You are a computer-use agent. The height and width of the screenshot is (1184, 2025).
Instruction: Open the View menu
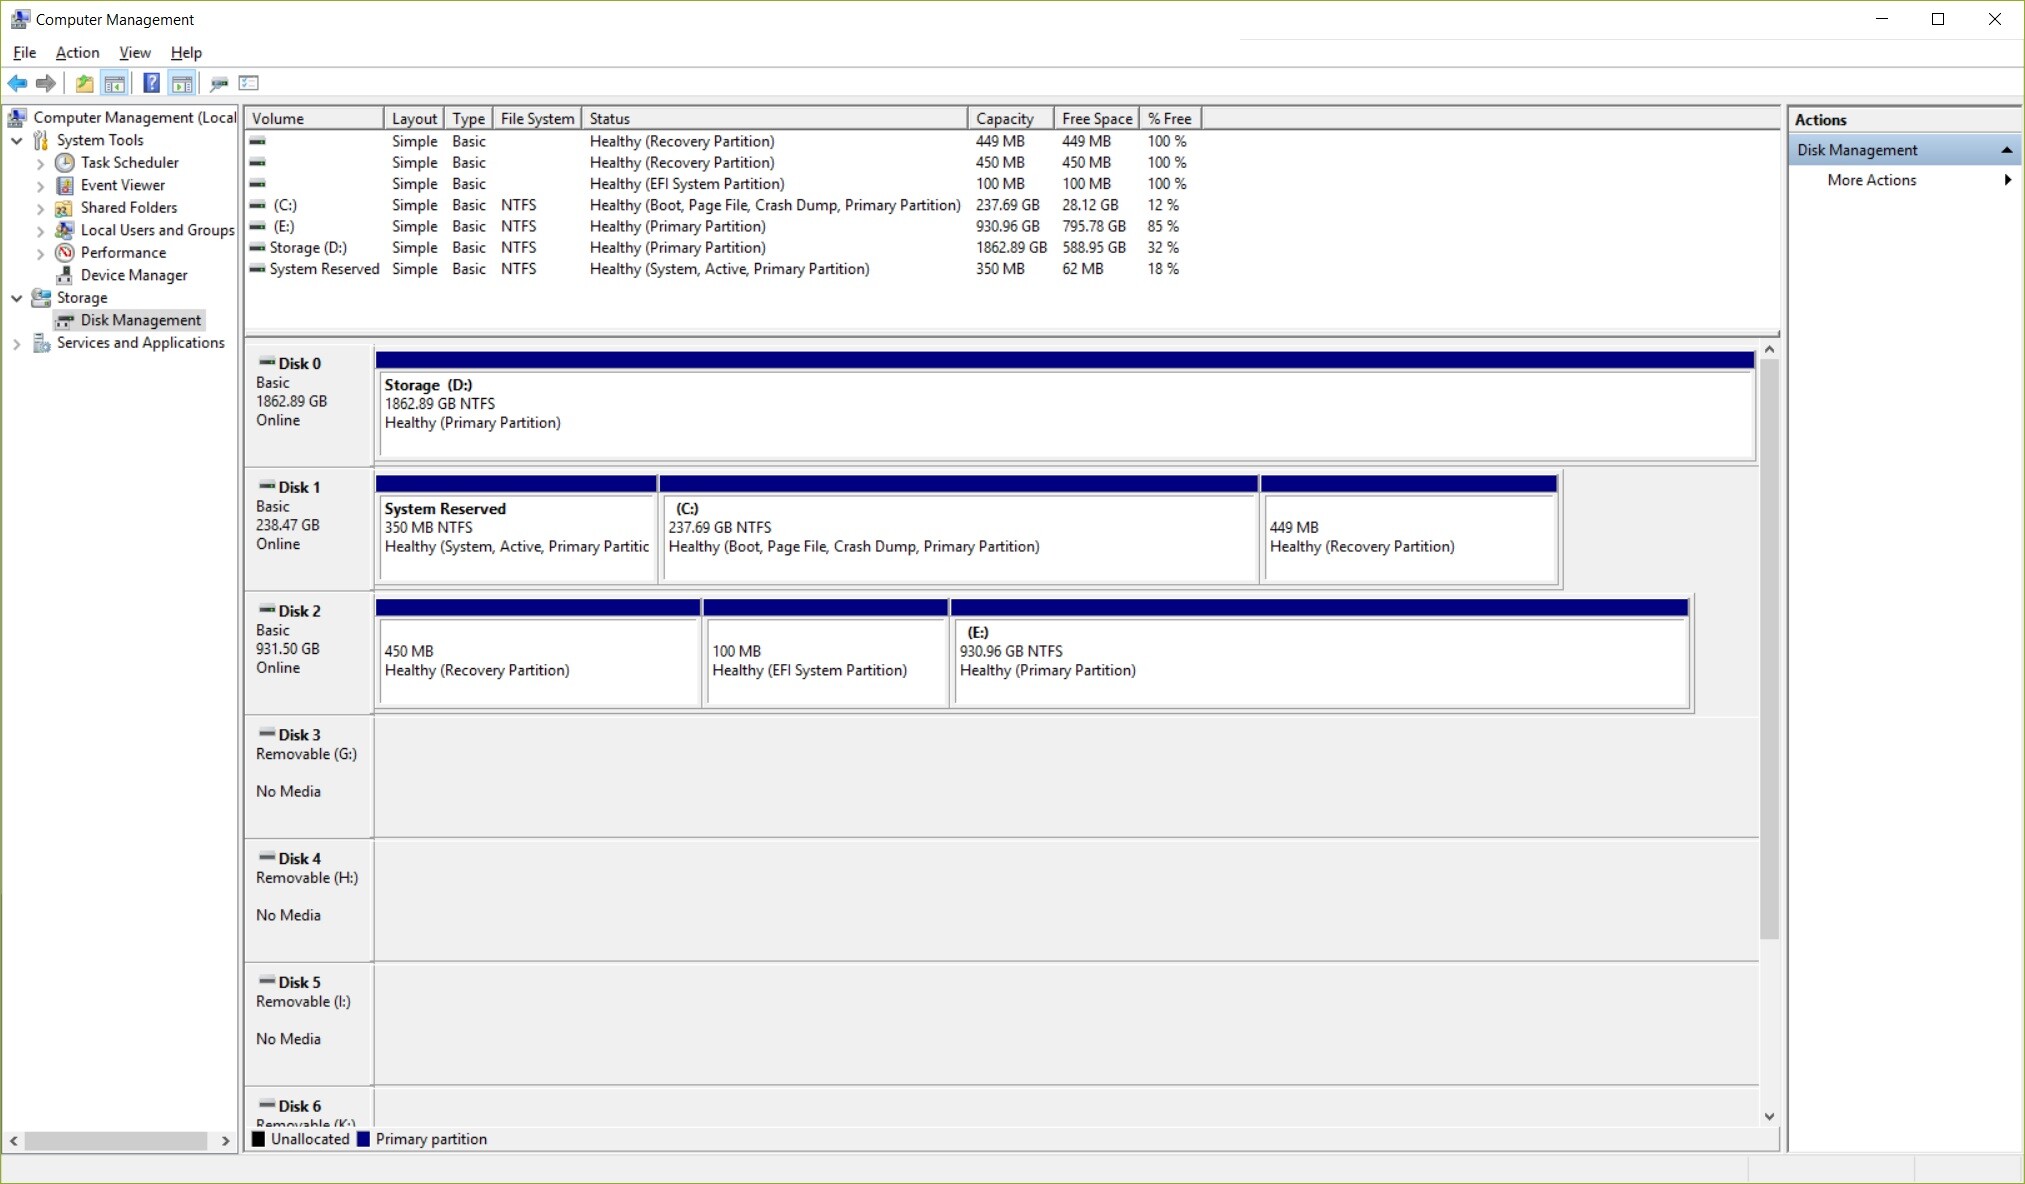coord(134,52)
